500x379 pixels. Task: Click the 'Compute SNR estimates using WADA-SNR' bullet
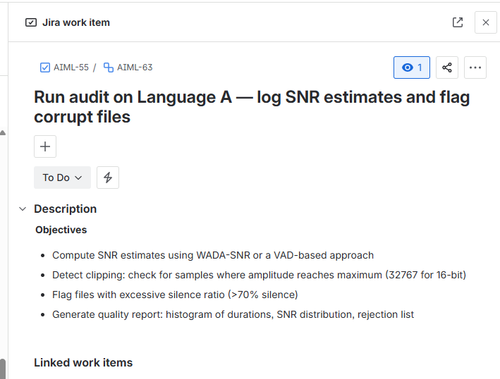213,255
